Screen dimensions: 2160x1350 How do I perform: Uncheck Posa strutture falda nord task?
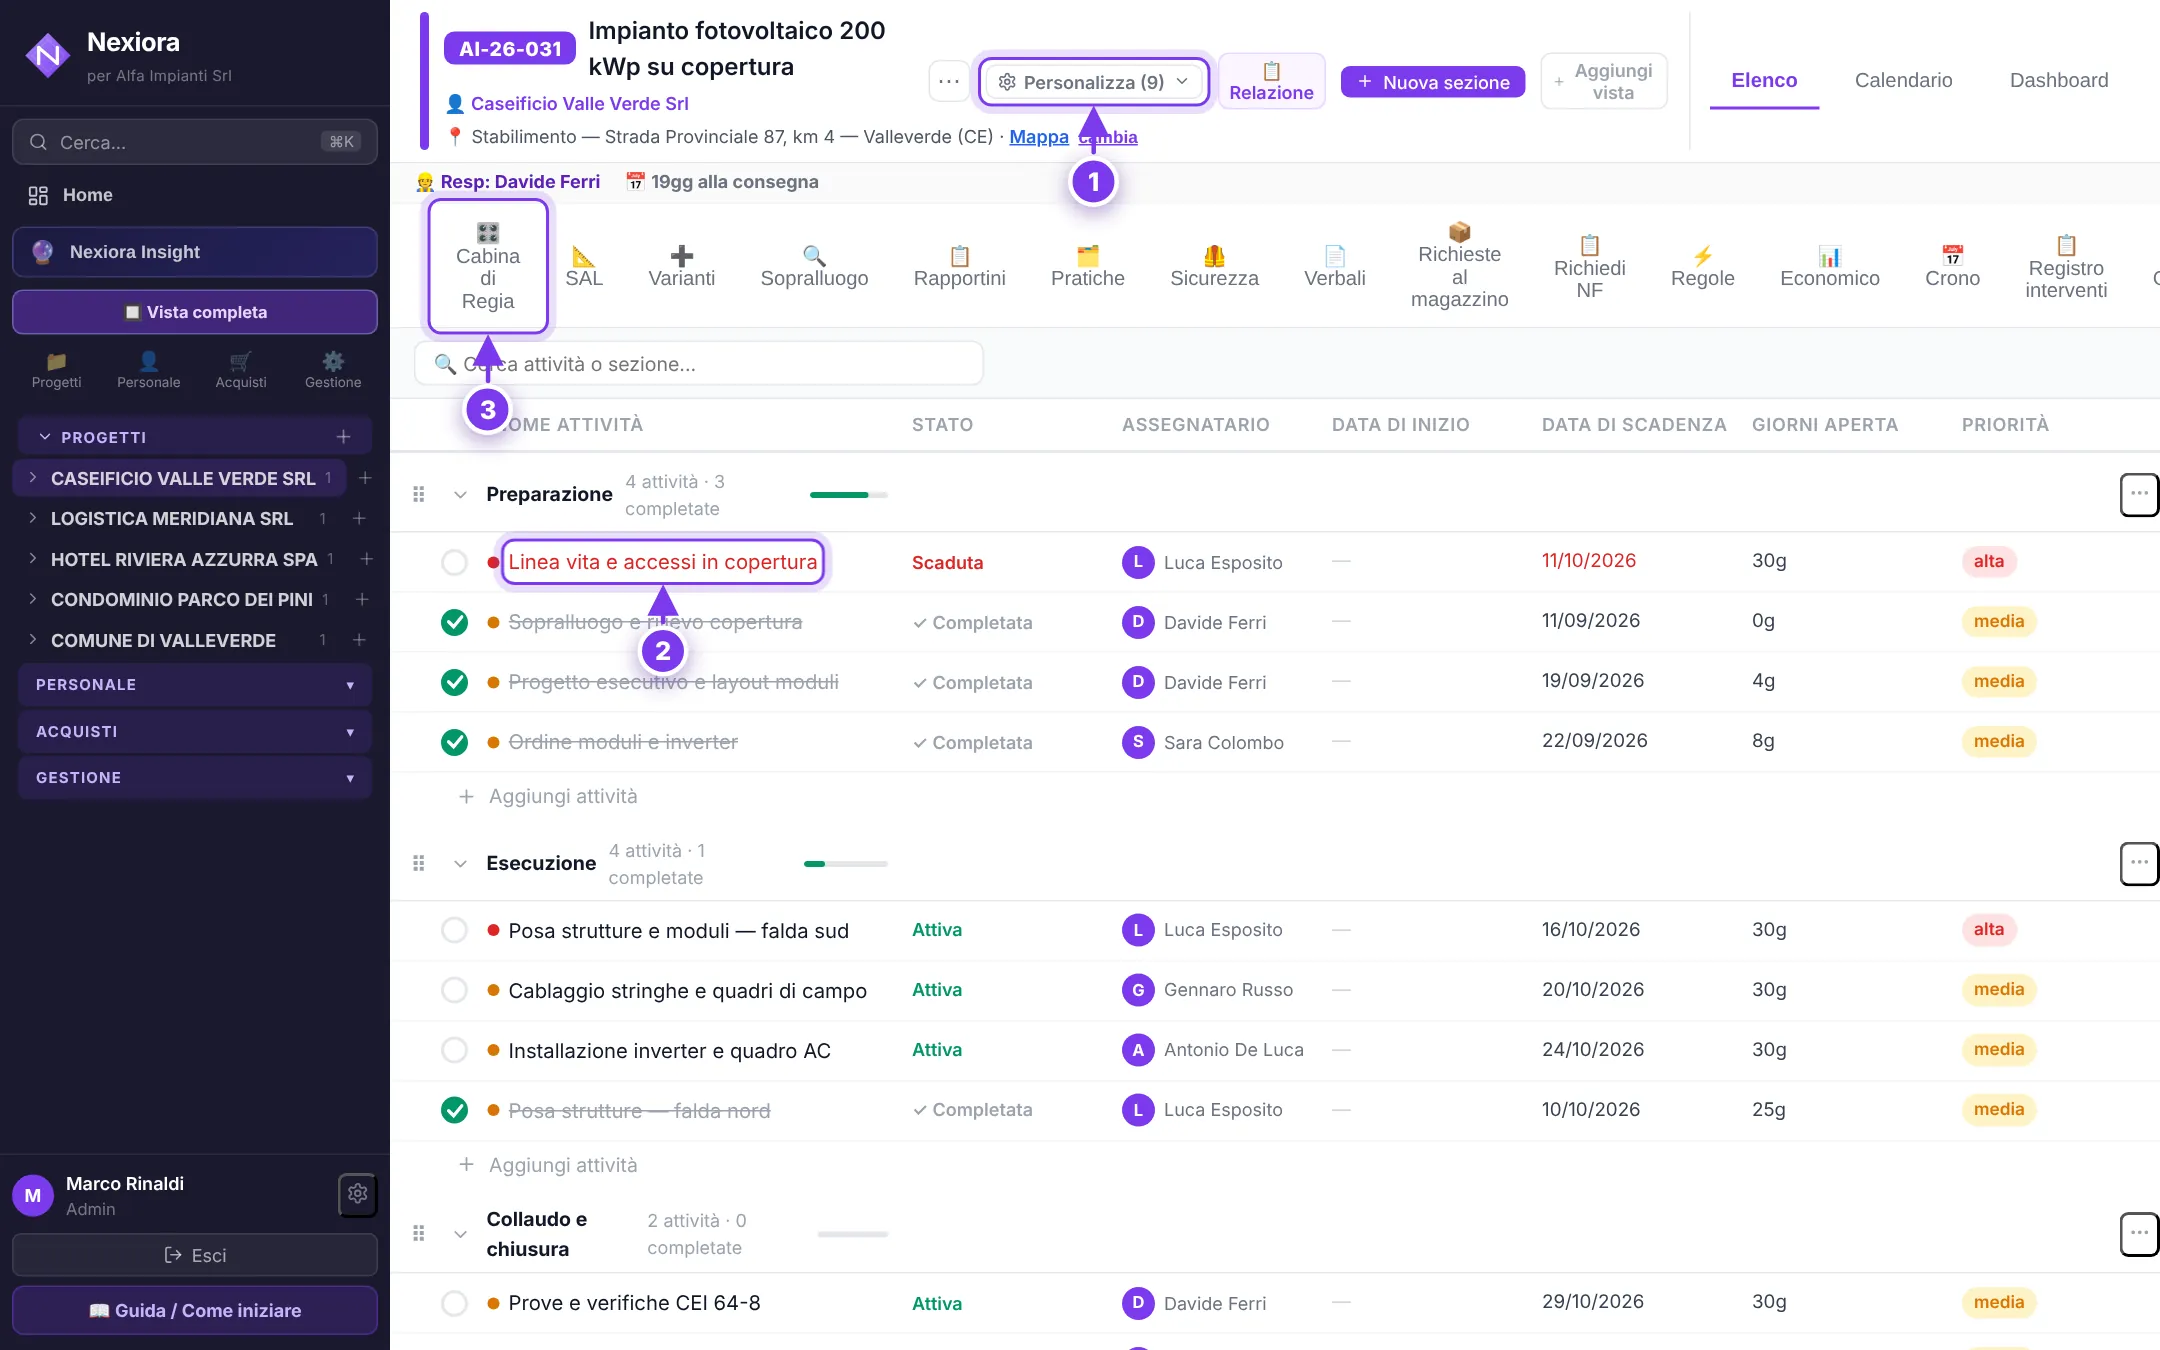(454, 1110)
